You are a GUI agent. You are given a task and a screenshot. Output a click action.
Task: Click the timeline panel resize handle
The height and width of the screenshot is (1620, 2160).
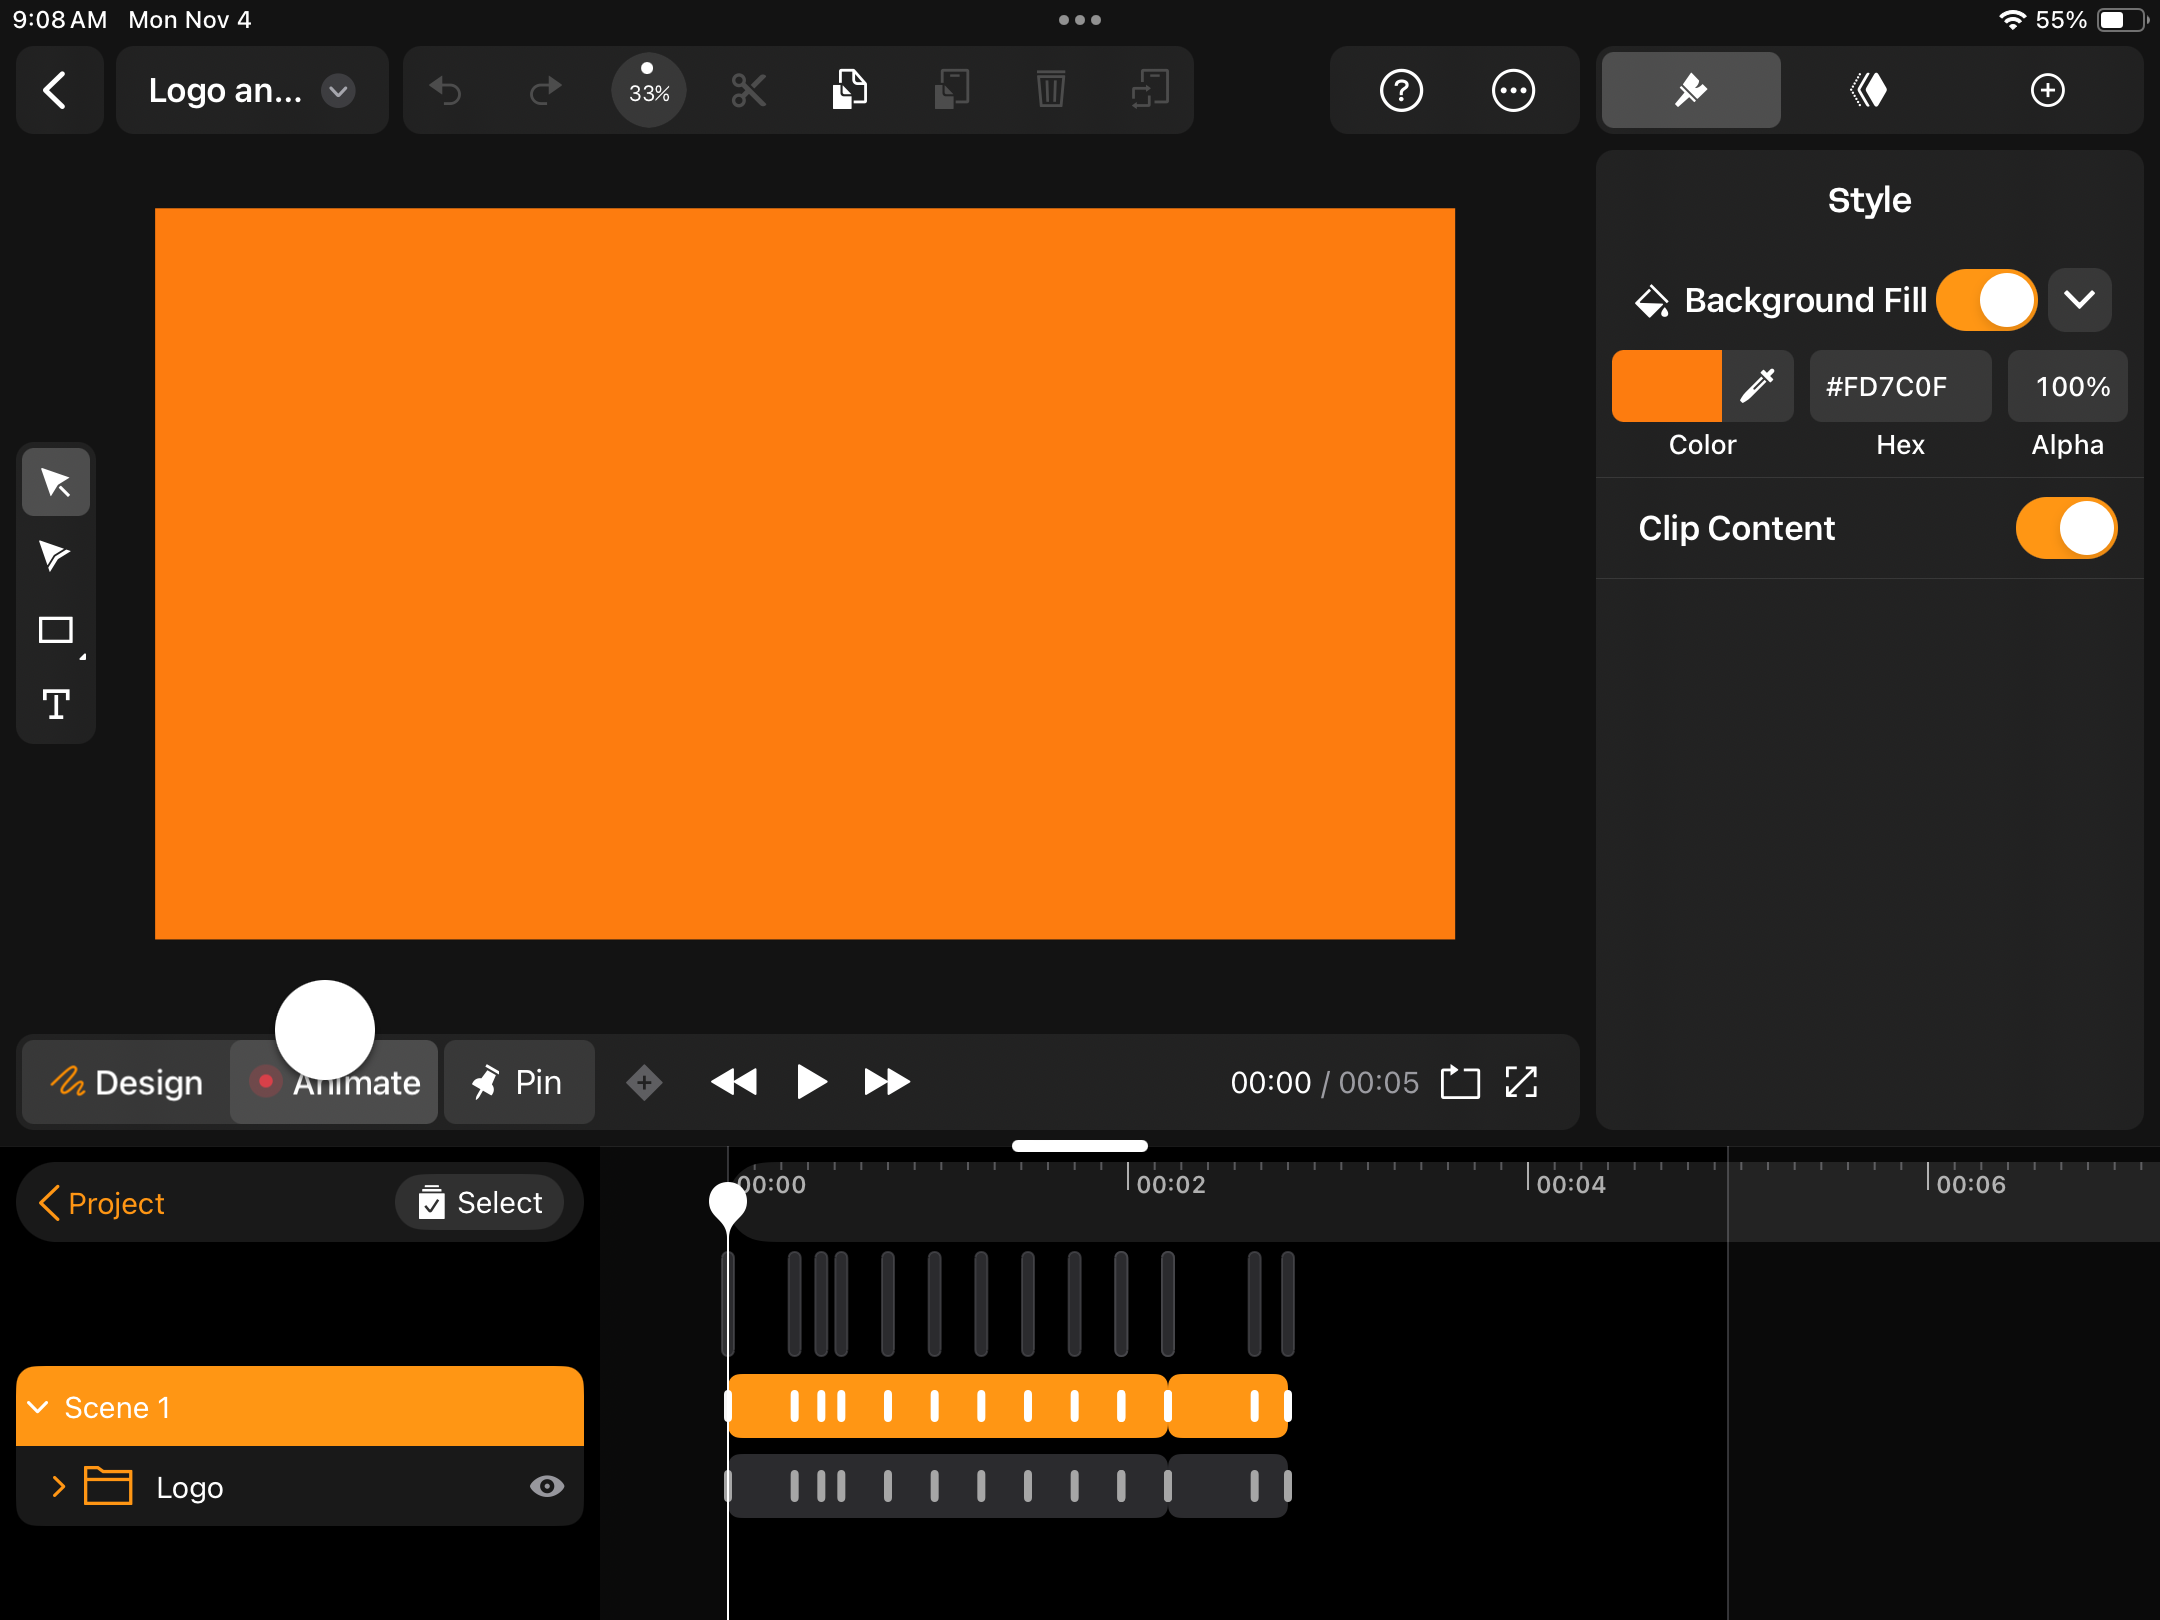[x=1080, y=1146]
